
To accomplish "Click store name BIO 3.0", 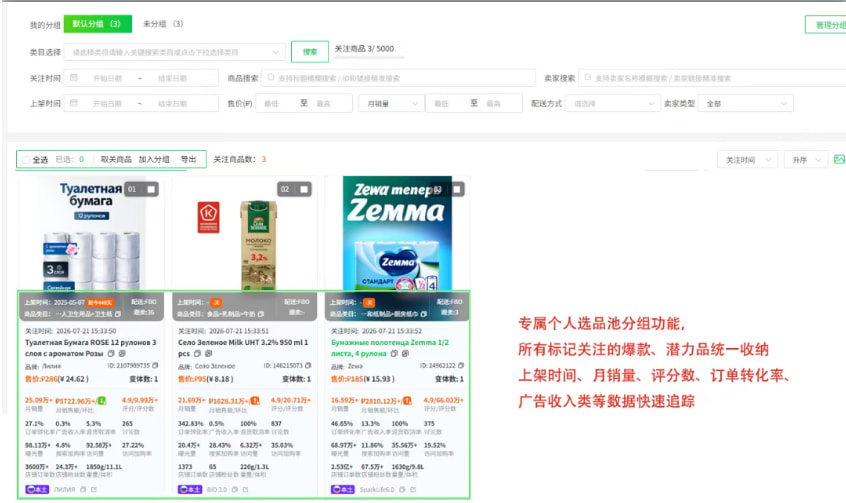I will (x=217, y=490).
